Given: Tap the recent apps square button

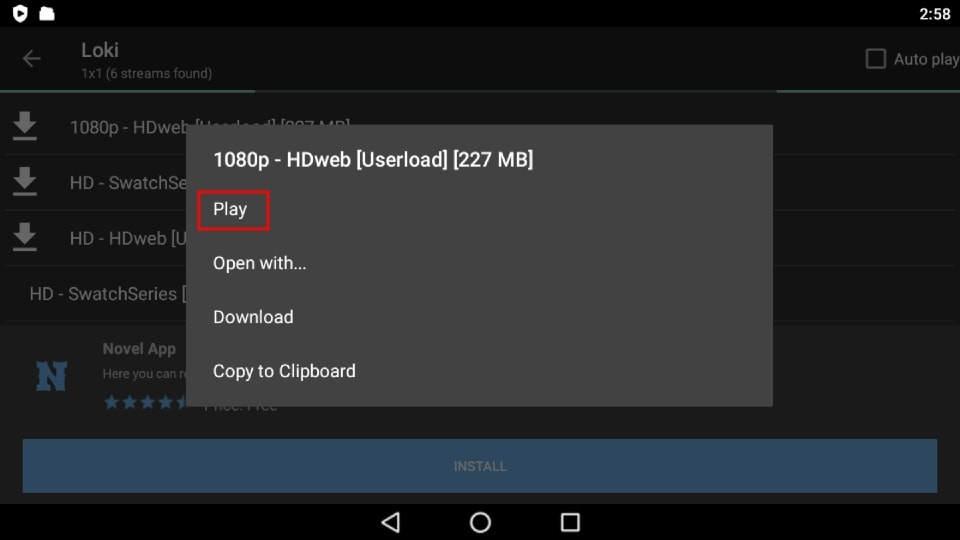Looking at the screenshot, I should coord(570,522).
